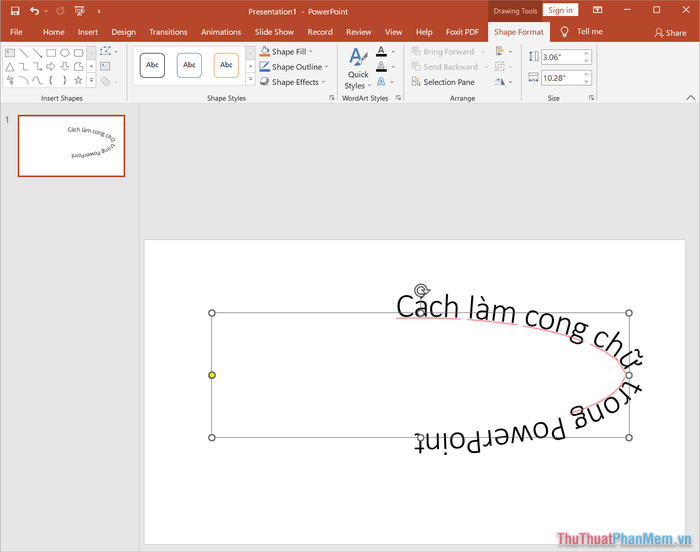Apply the orange outline Abc shape style
Image resolution: width=700 pixels, height=552 pixels.
pyautogui.click(x=226, y=65)
